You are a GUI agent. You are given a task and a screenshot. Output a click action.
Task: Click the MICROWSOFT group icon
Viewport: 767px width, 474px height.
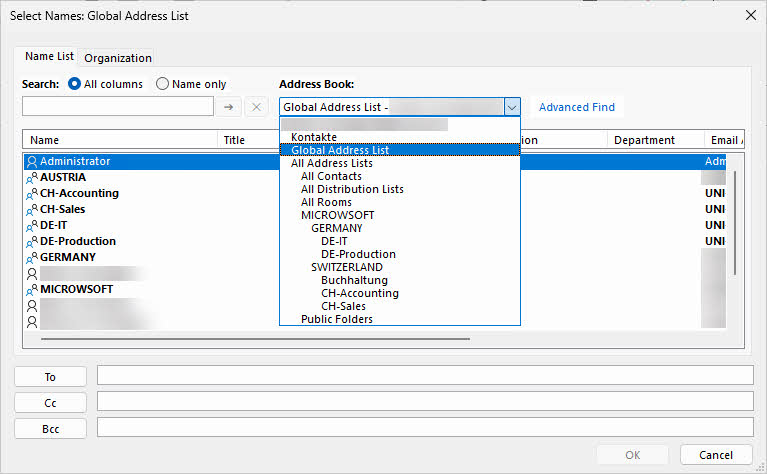(x=32, y=289)
